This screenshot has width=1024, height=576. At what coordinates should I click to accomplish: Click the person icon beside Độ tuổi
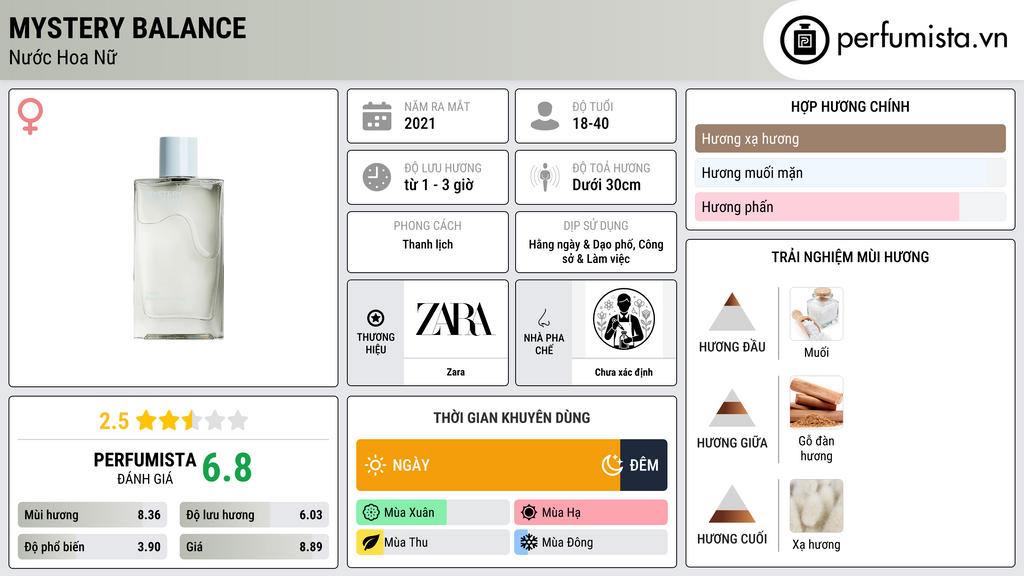click(545, 116)
